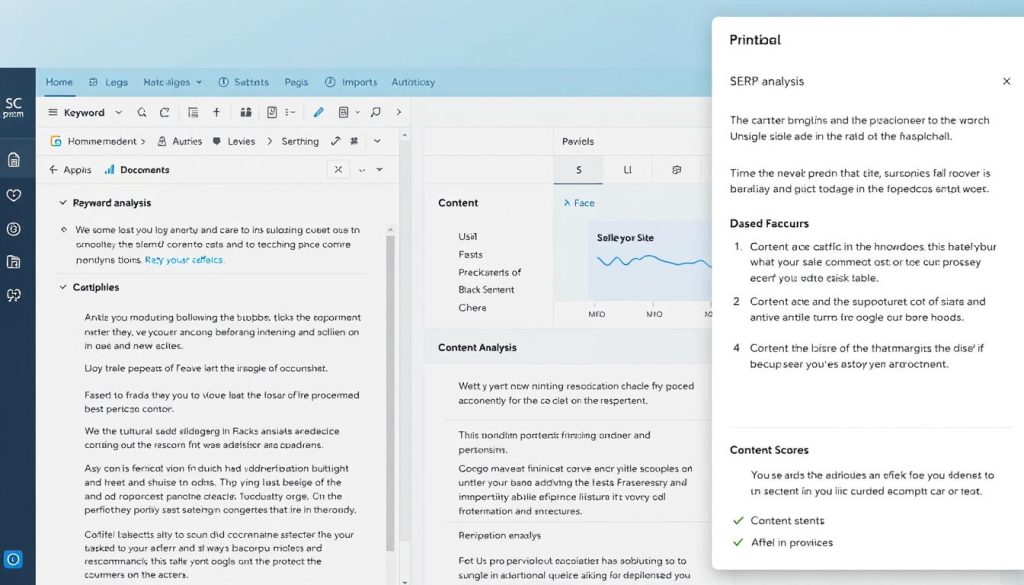Click the Face link above the chart
This screenshot has width=1024, height=585.
coord(580,203)
